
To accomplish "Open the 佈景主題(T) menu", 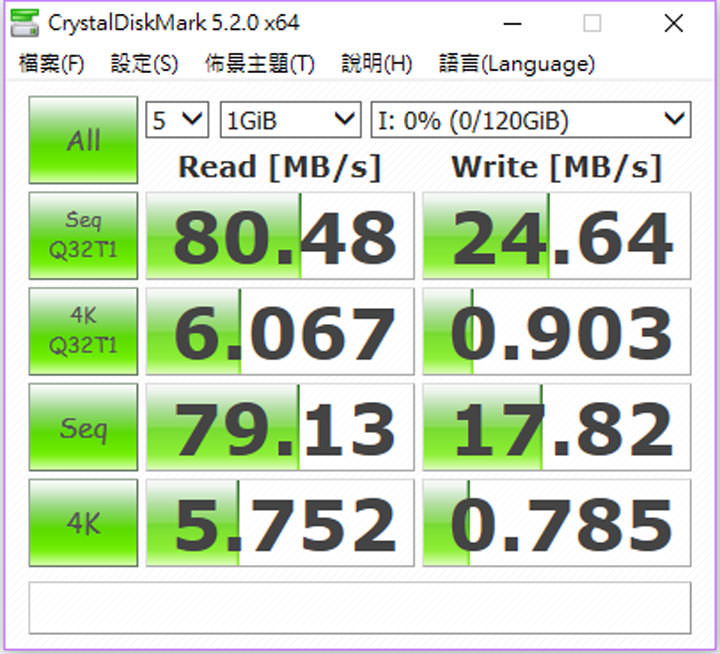I will tap(259, 64).
